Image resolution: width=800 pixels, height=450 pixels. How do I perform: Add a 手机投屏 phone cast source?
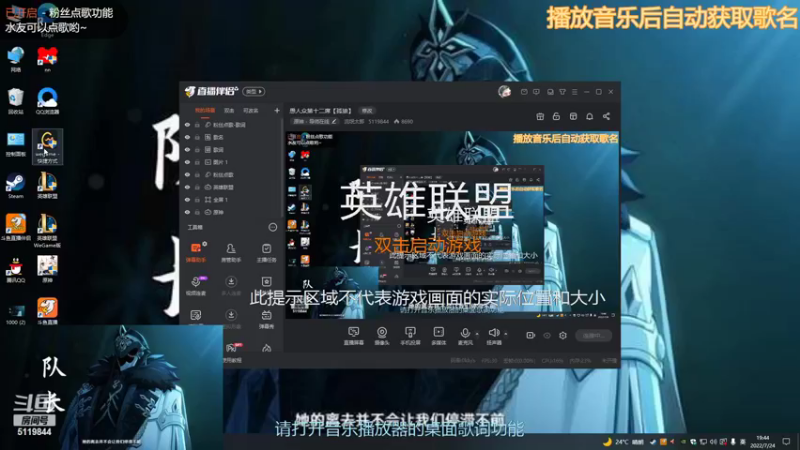pyautogui.click(x=410, y=336)
